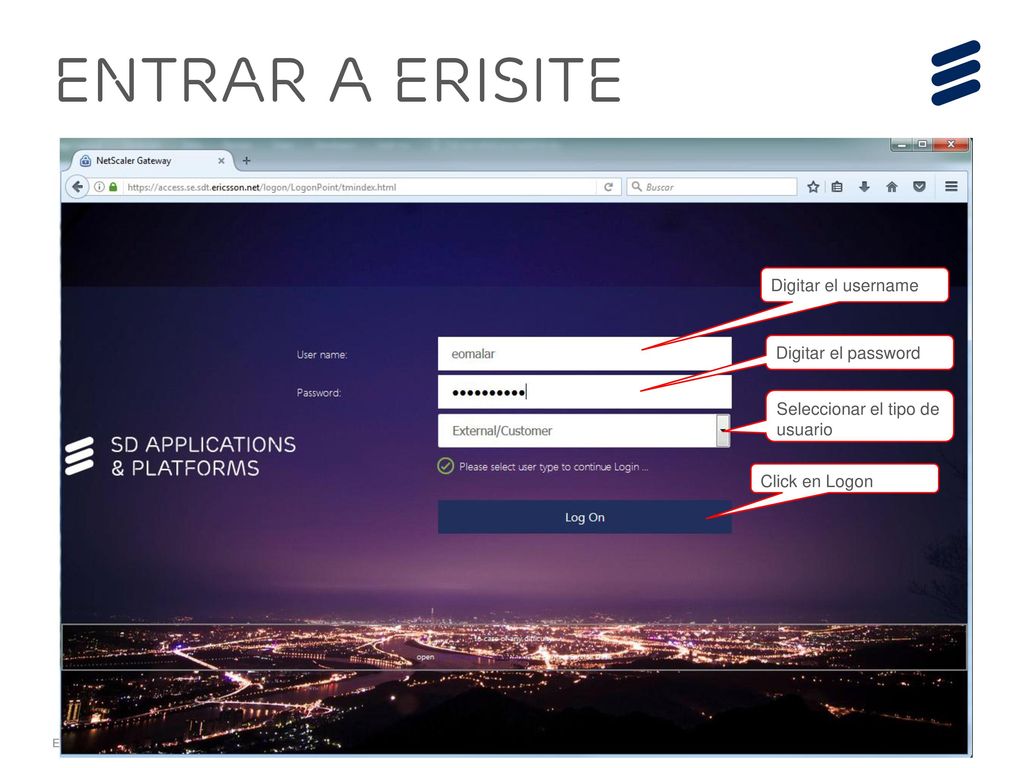This screenshot has width=1024, height=768.
Task: Click the green padlock security icon
Action: click(113, 187)
